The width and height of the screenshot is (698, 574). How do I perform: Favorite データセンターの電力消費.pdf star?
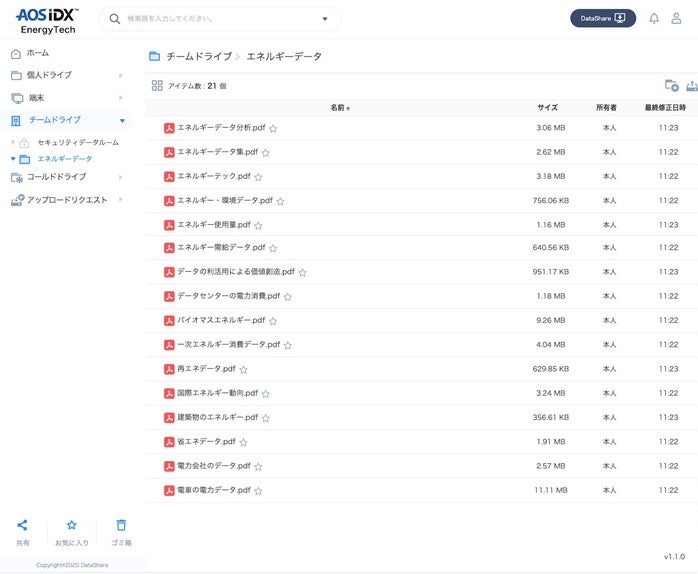288,297
